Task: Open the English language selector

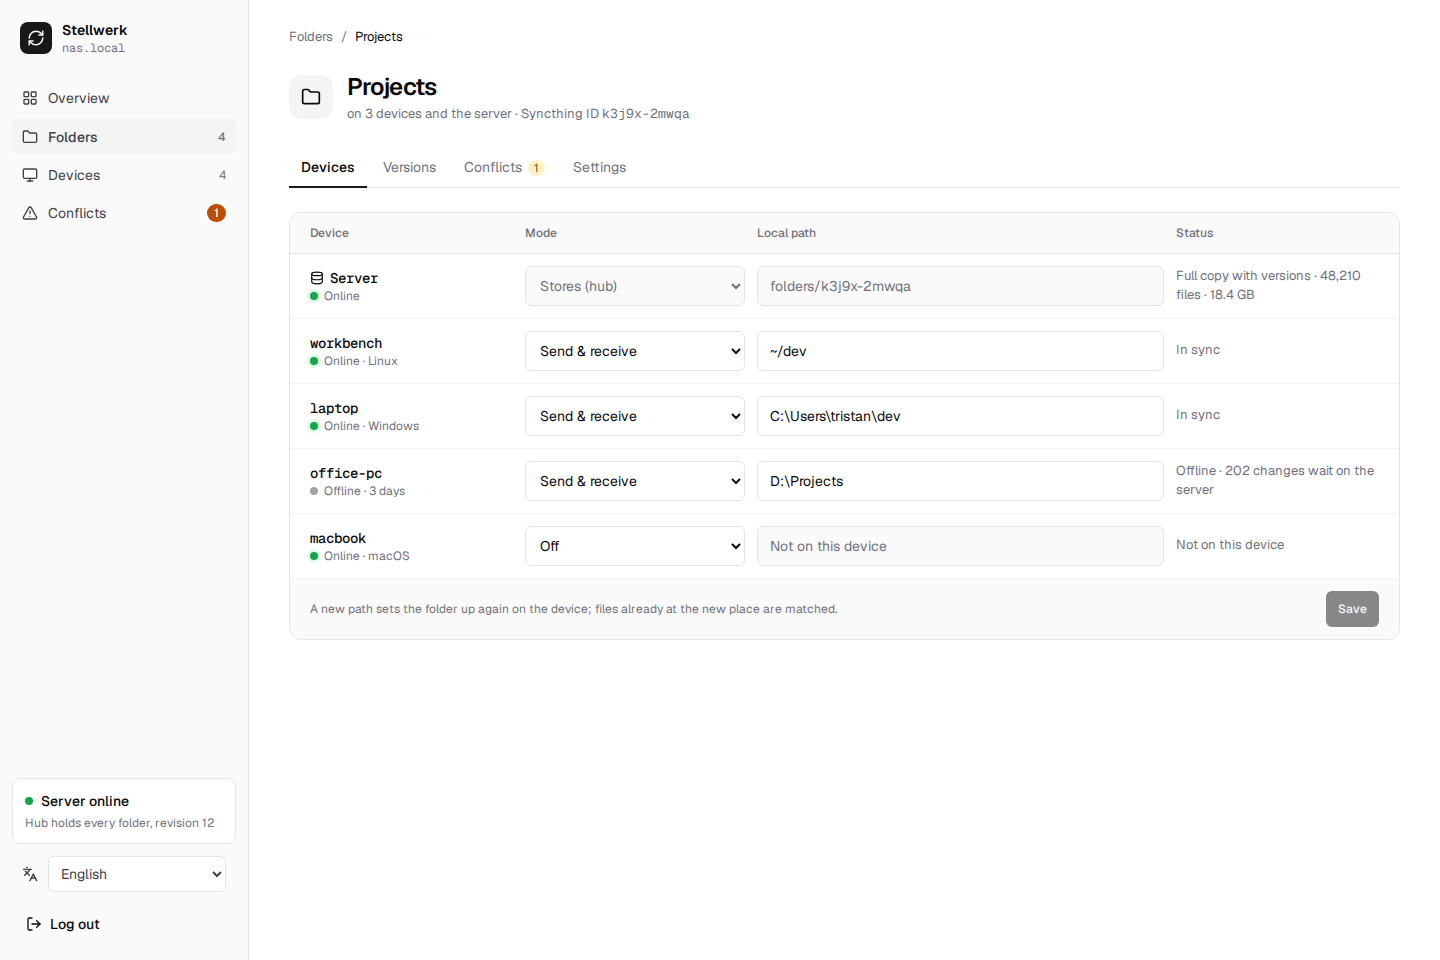Action: point(137,874)
